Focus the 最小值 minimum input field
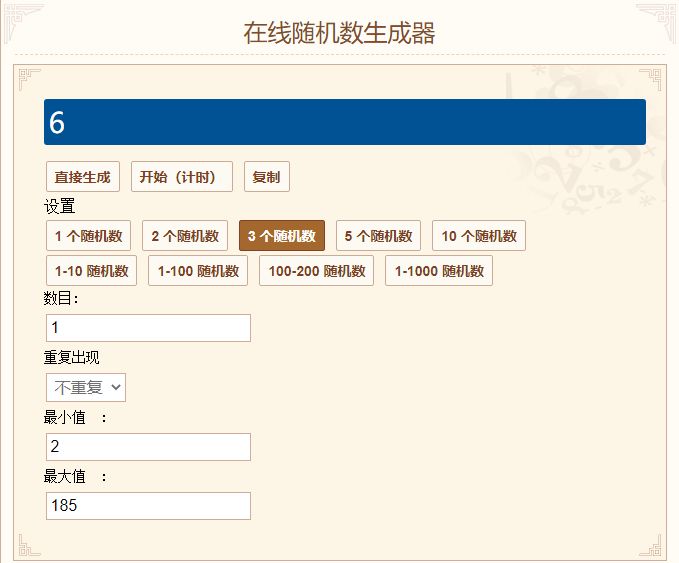679x563 pixels. coord(149,447)
